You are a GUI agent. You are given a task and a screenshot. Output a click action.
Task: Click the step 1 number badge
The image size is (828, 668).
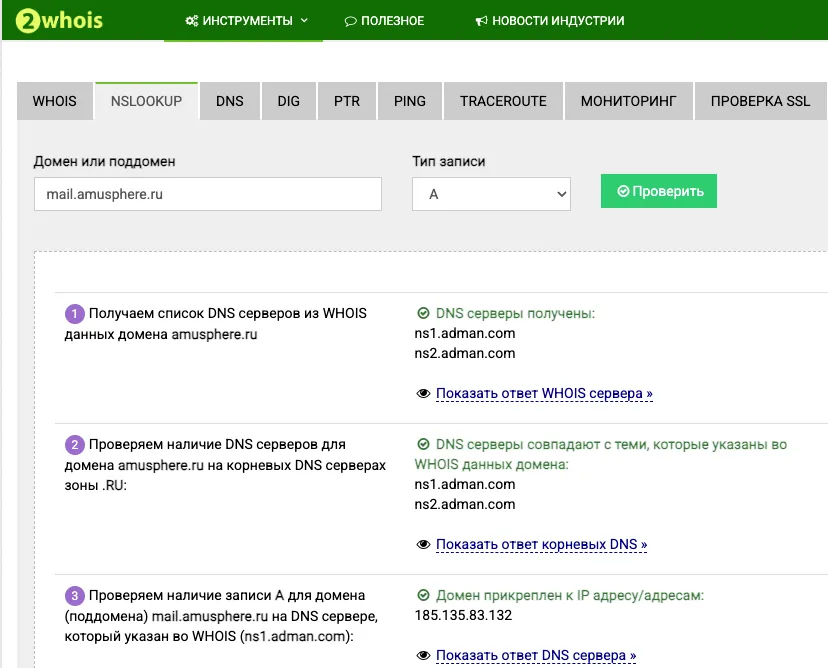coord(74,314)
